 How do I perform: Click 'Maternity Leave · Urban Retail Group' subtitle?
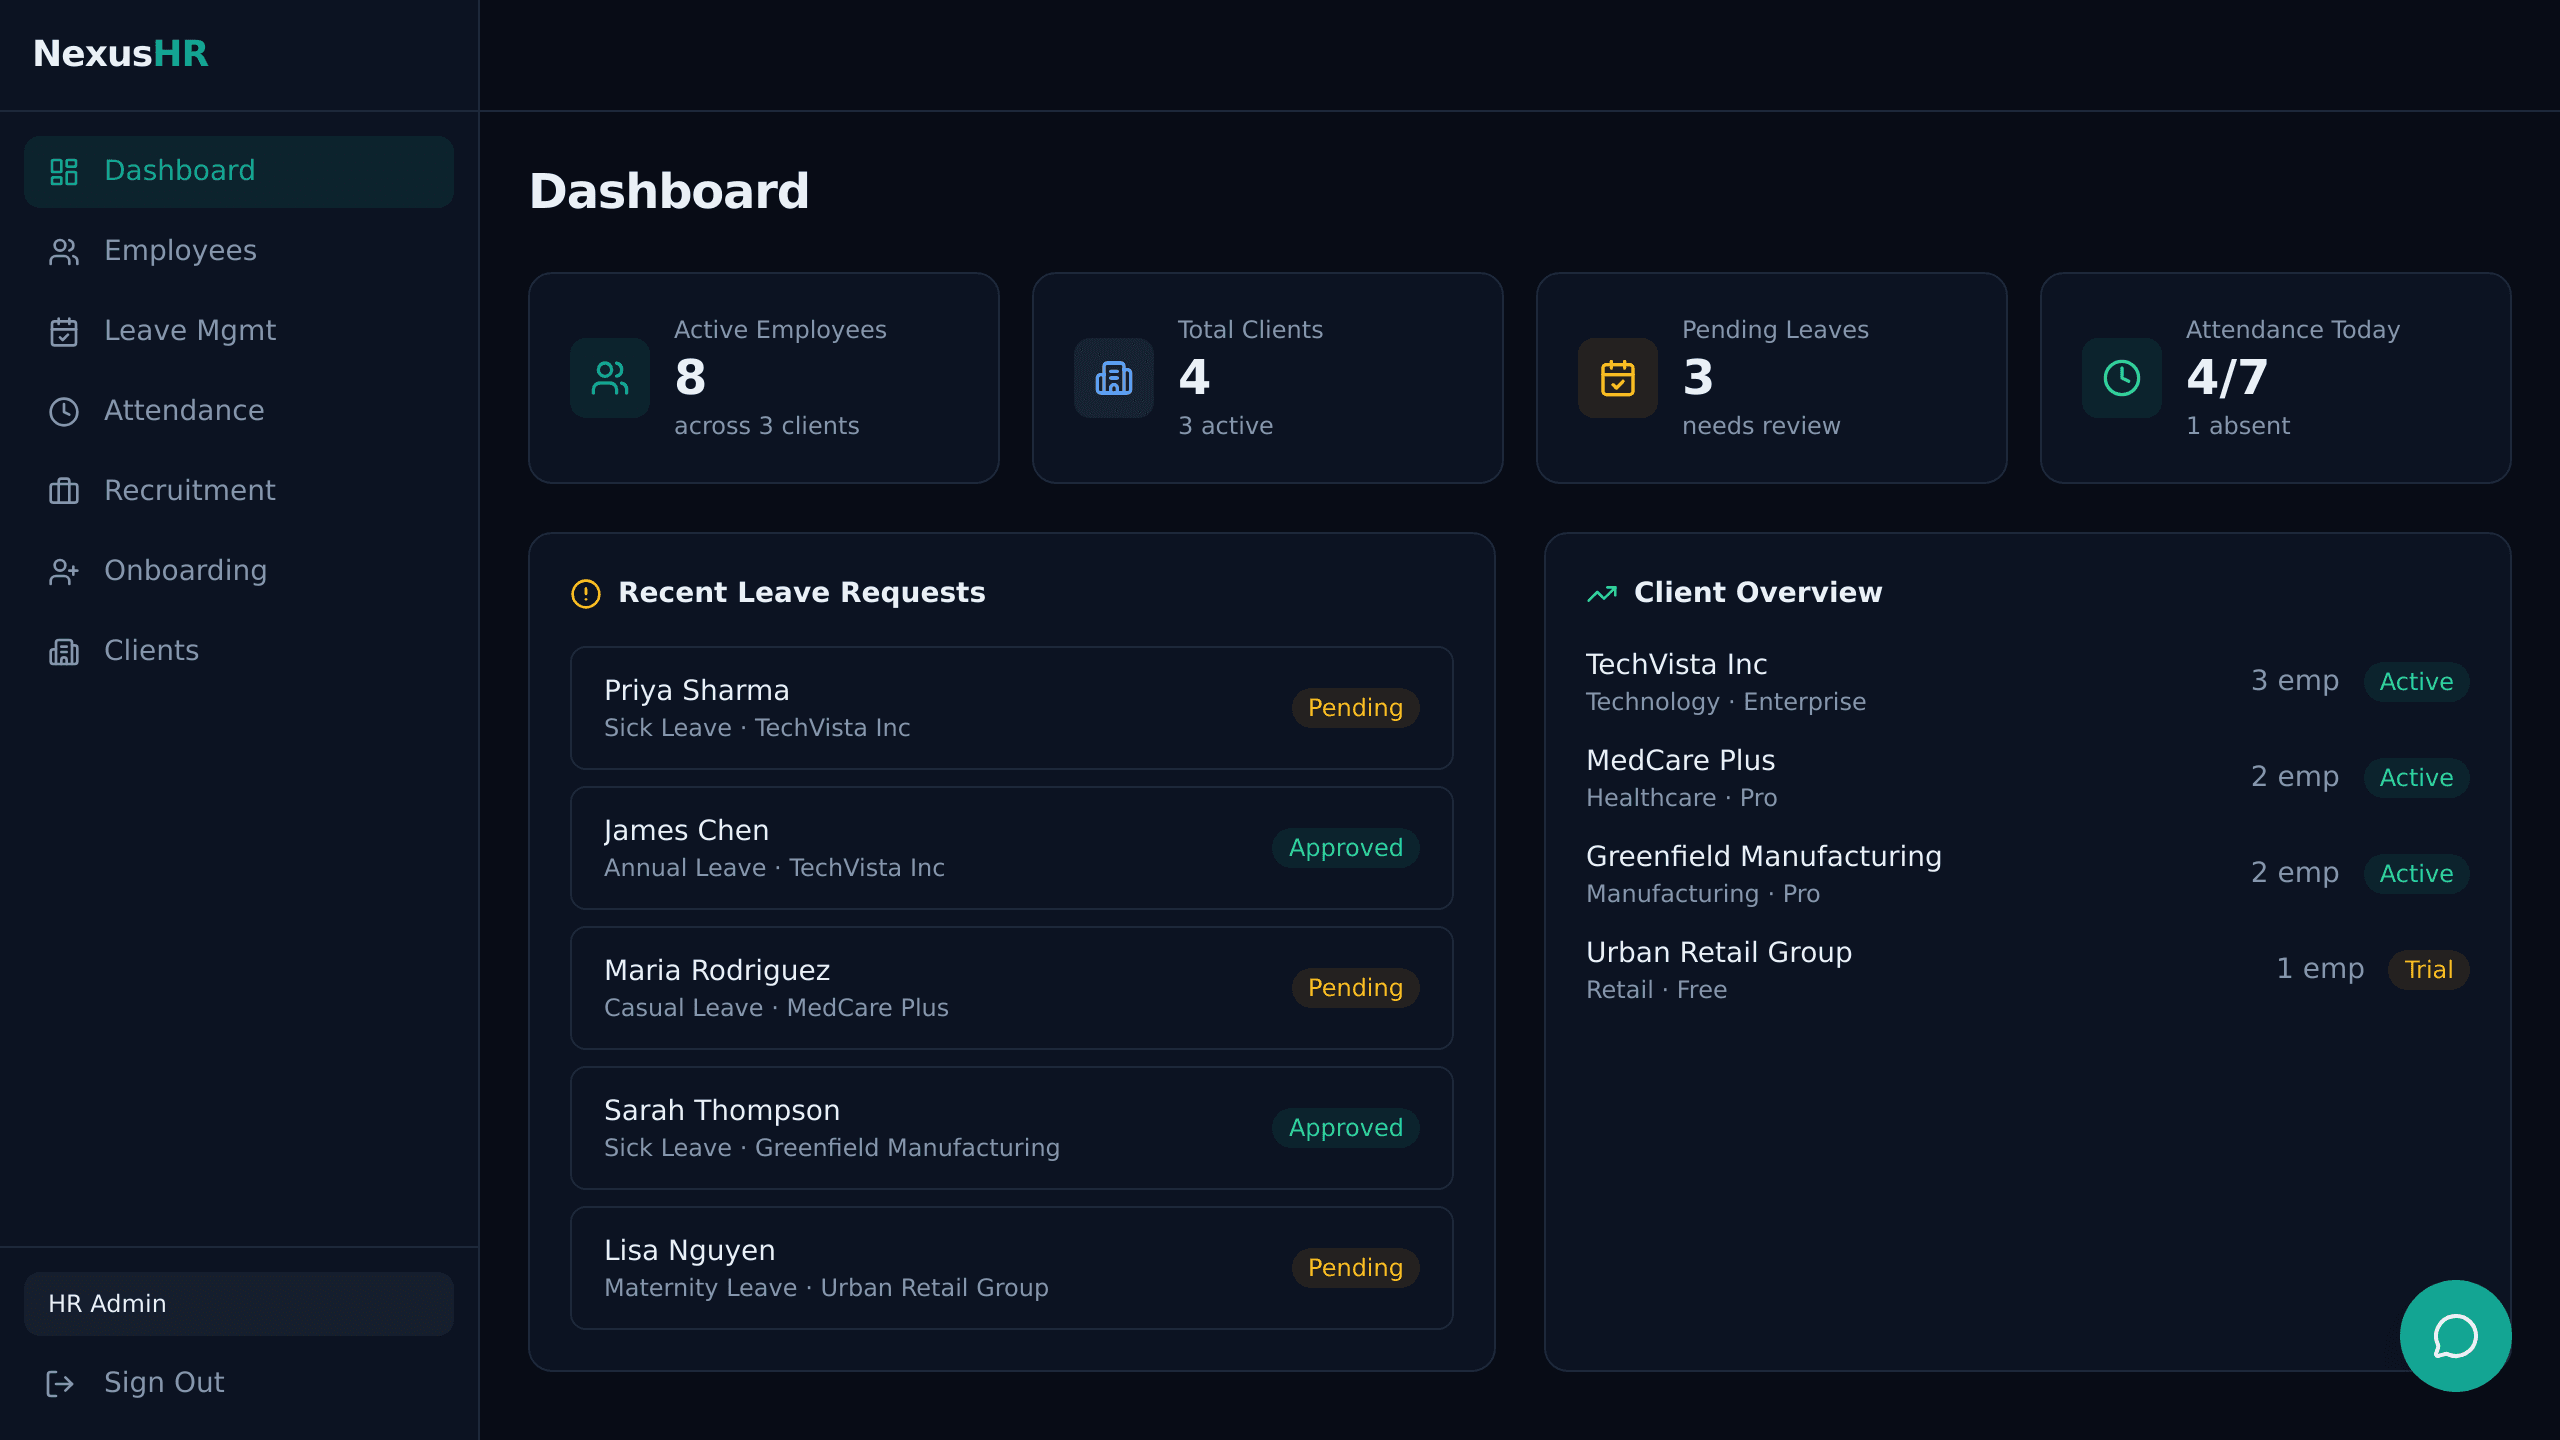[827, 1288]
